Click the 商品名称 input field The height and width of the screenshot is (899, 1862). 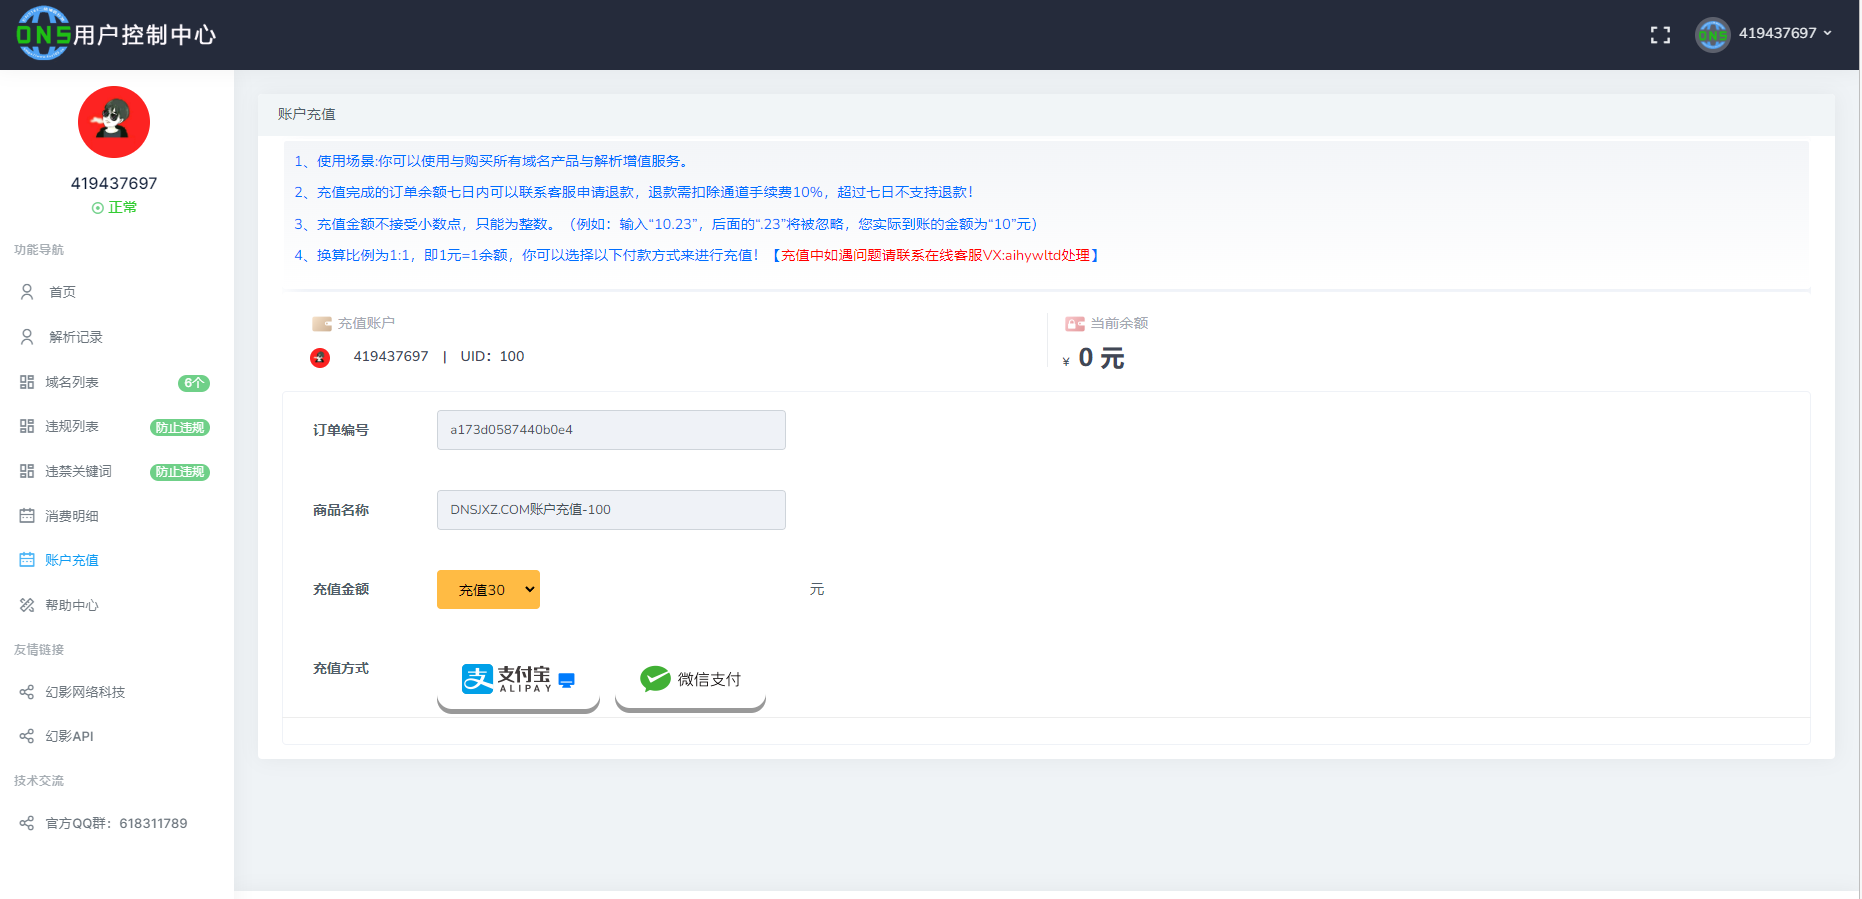click(611, 510)
